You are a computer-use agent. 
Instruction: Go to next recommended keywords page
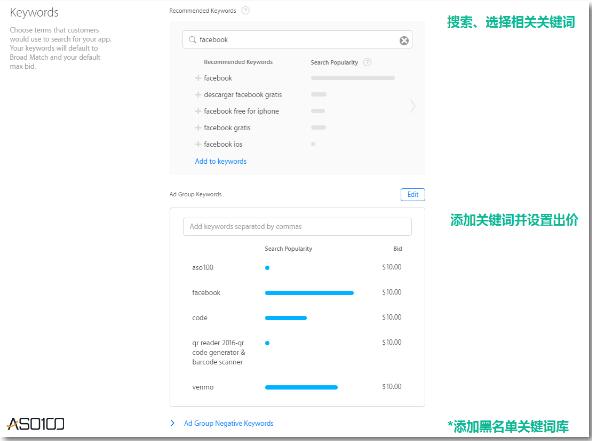[413, 106]
